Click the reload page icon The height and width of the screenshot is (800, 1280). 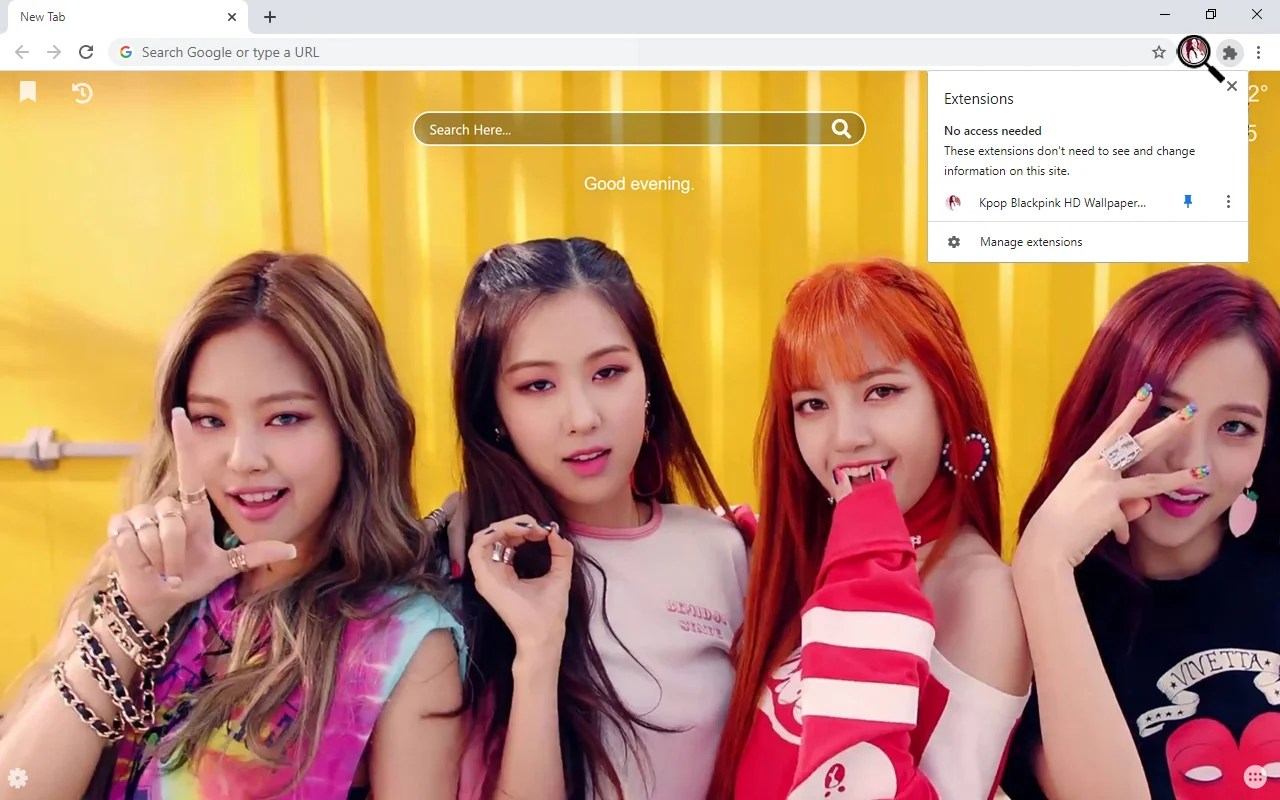86,52
